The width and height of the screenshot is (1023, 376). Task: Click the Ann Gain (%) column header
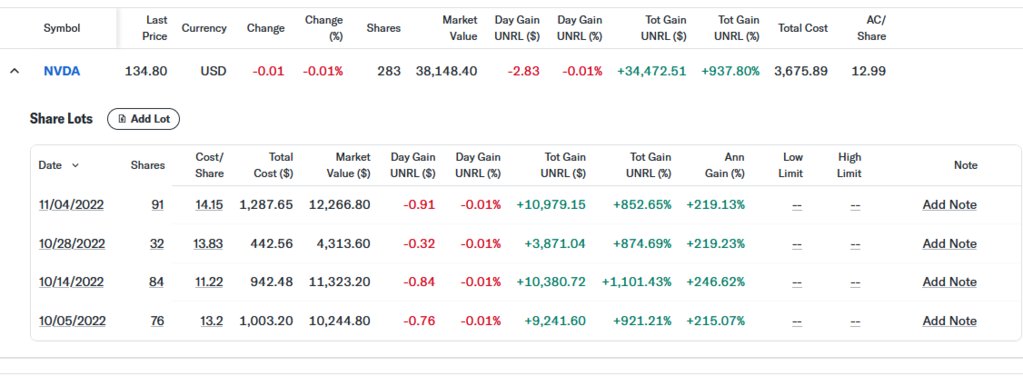(724, 165)
